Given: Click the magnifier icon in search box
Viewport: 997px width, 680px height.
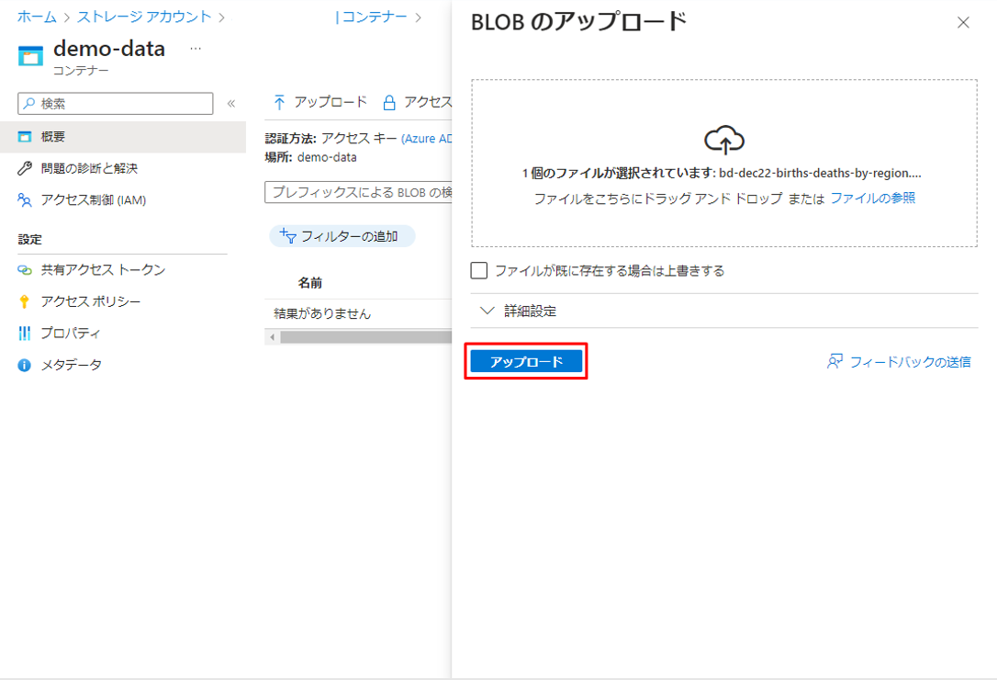Looking at the screenshot, I should [x=29, y=103].
